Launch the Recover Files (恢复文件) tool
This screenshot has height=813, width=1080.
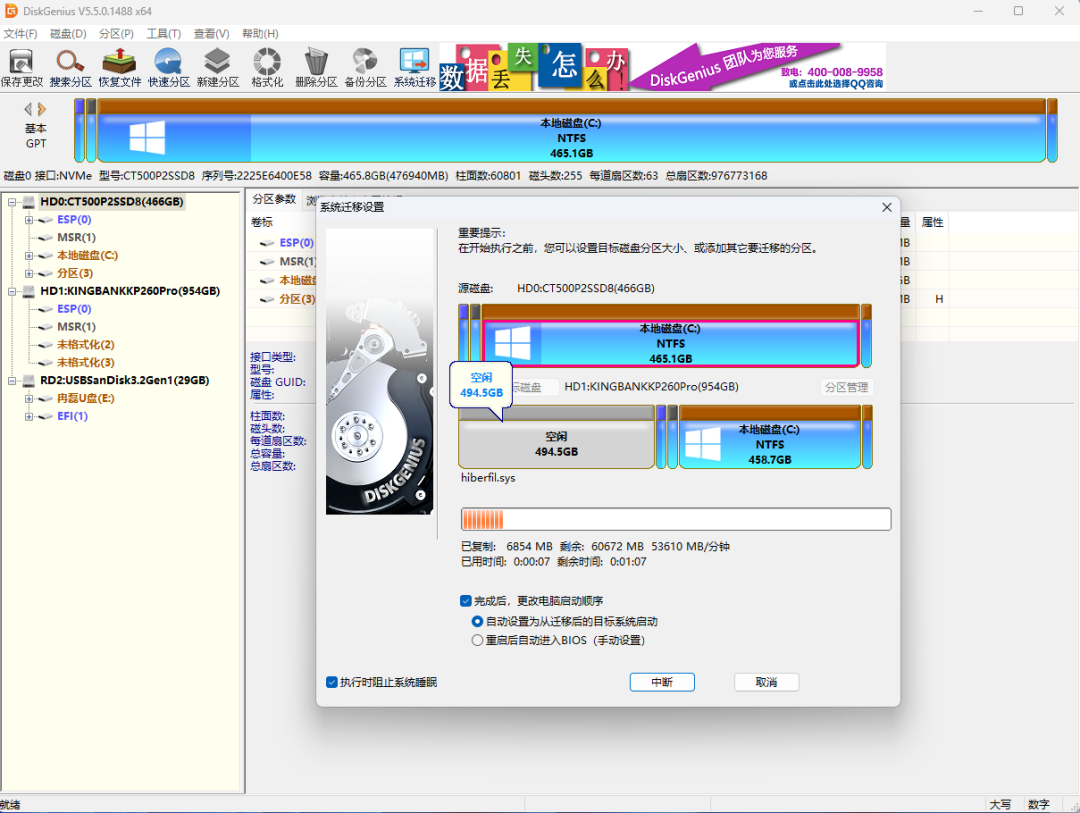coord(119,68)
